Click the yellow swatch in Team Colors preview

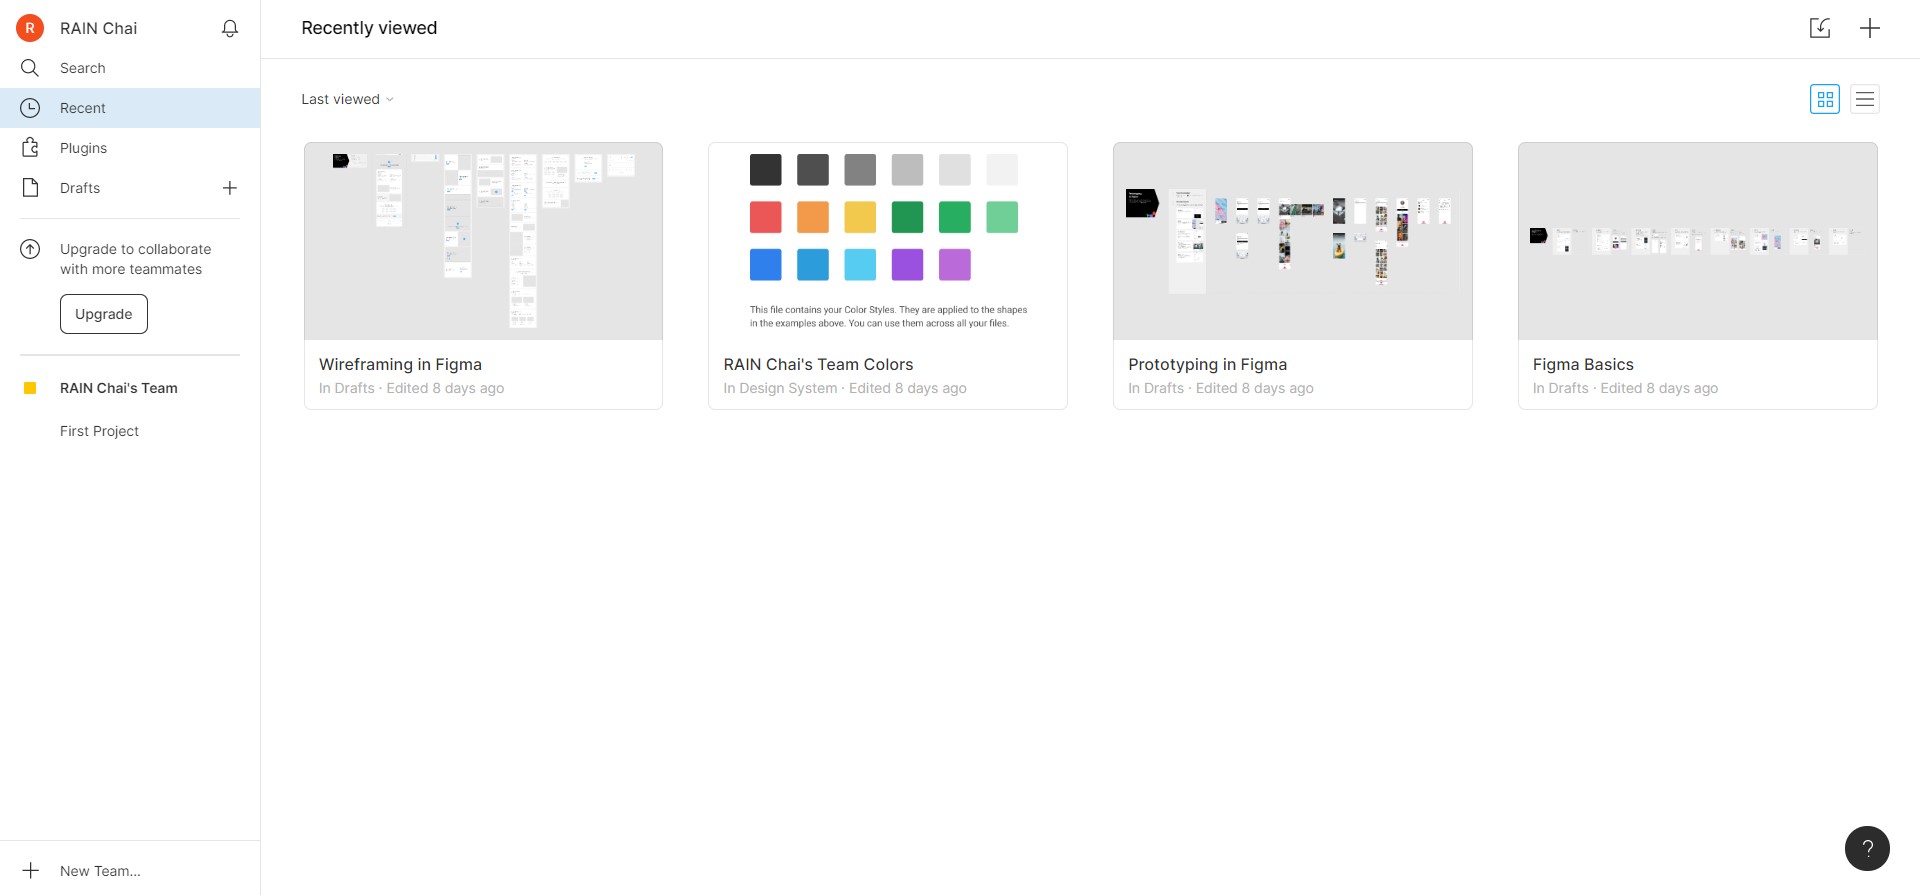point(860,217)
